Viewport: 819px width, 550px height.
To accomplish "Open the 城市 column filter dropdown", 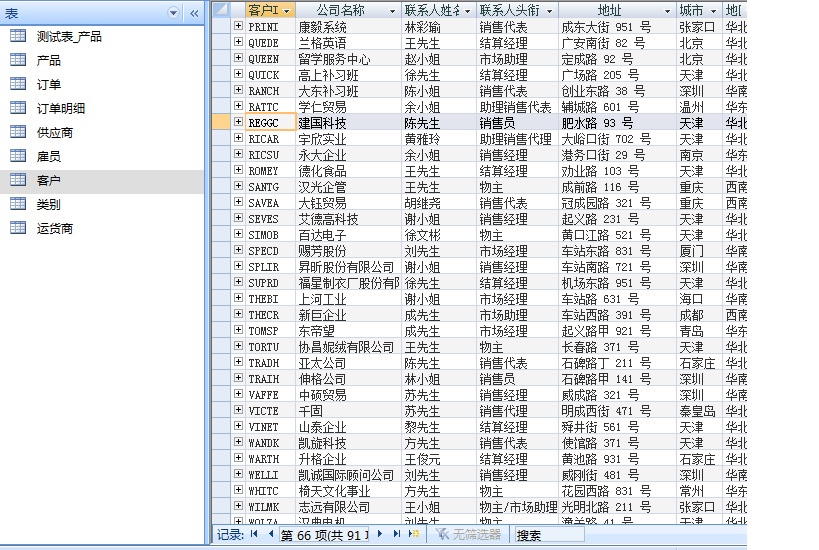I will pyautogui.click(x=713, y=10).
